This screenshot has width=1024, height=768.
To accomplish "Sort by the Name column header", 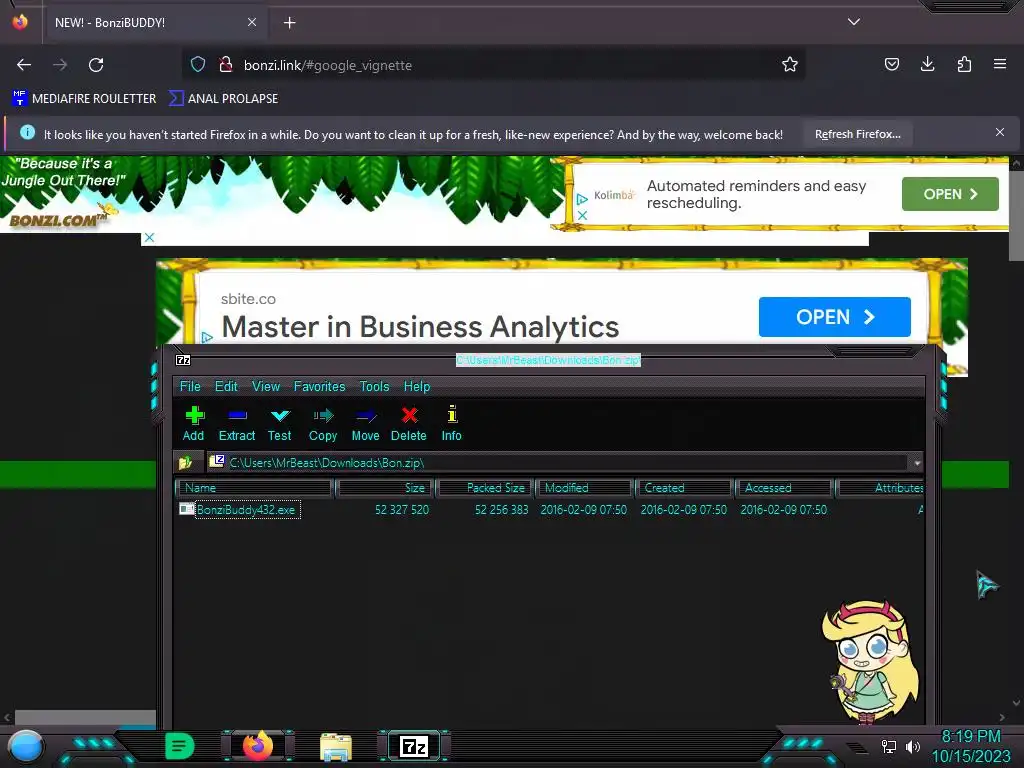I will 255,488.
